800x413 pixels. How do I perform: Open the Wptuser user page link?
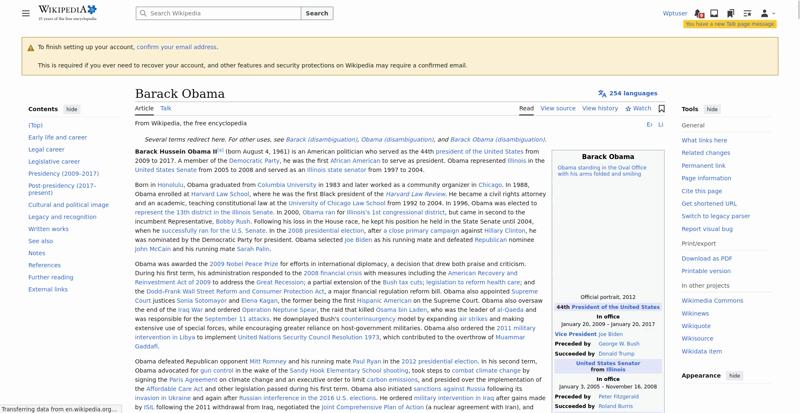(674, 13)
